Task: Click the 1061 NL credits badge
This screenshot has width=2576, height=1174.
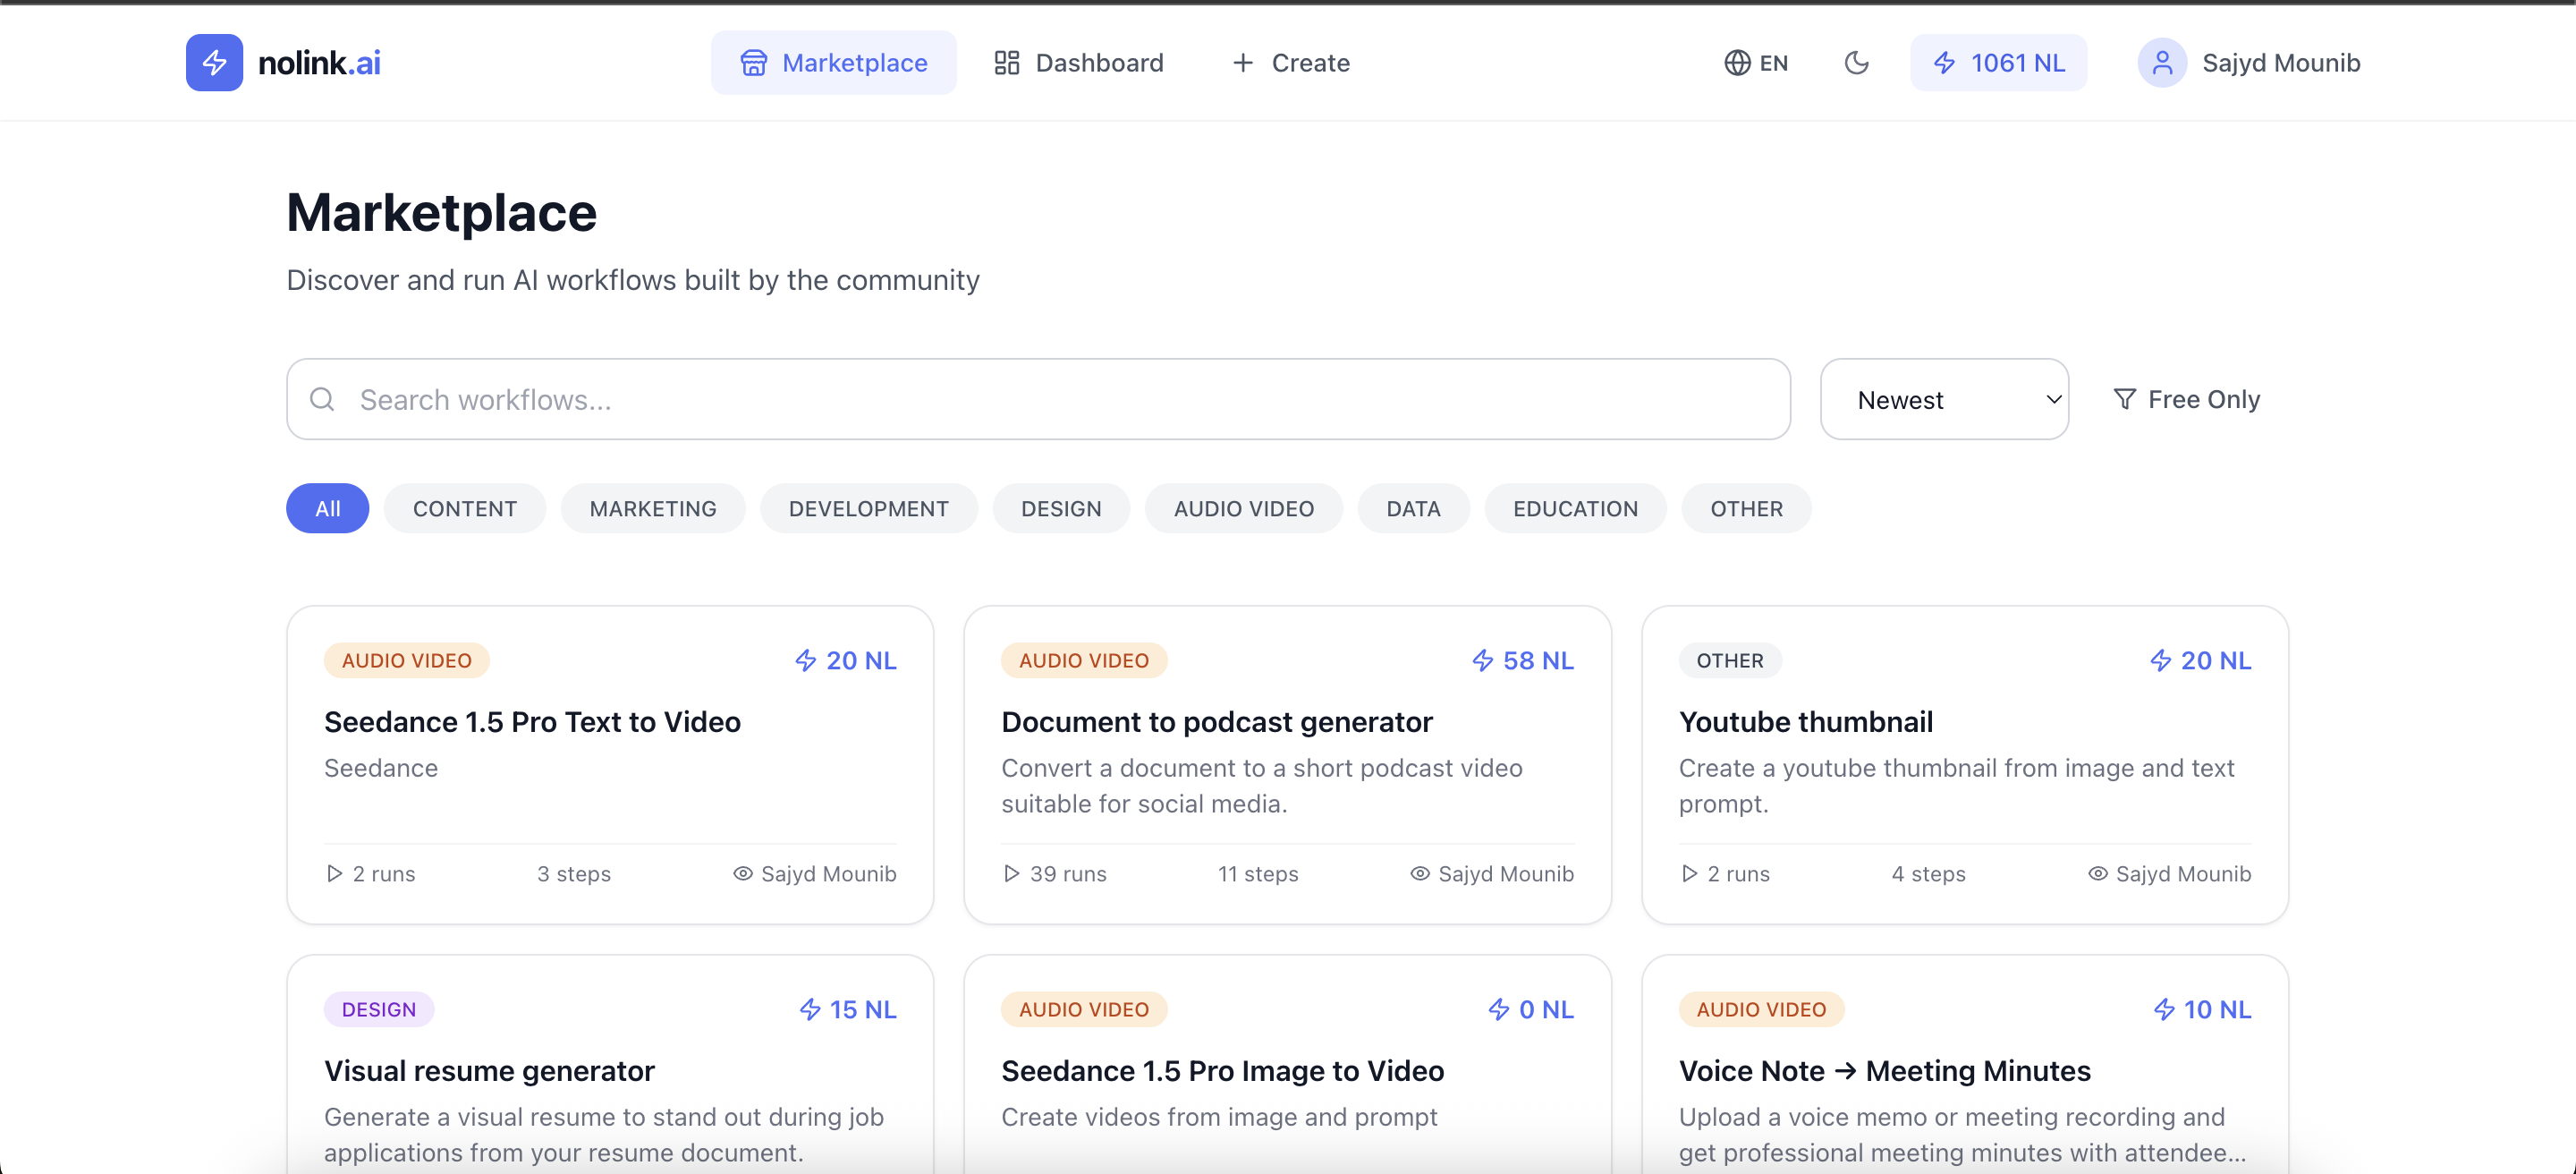Action: click(1998, 63)
